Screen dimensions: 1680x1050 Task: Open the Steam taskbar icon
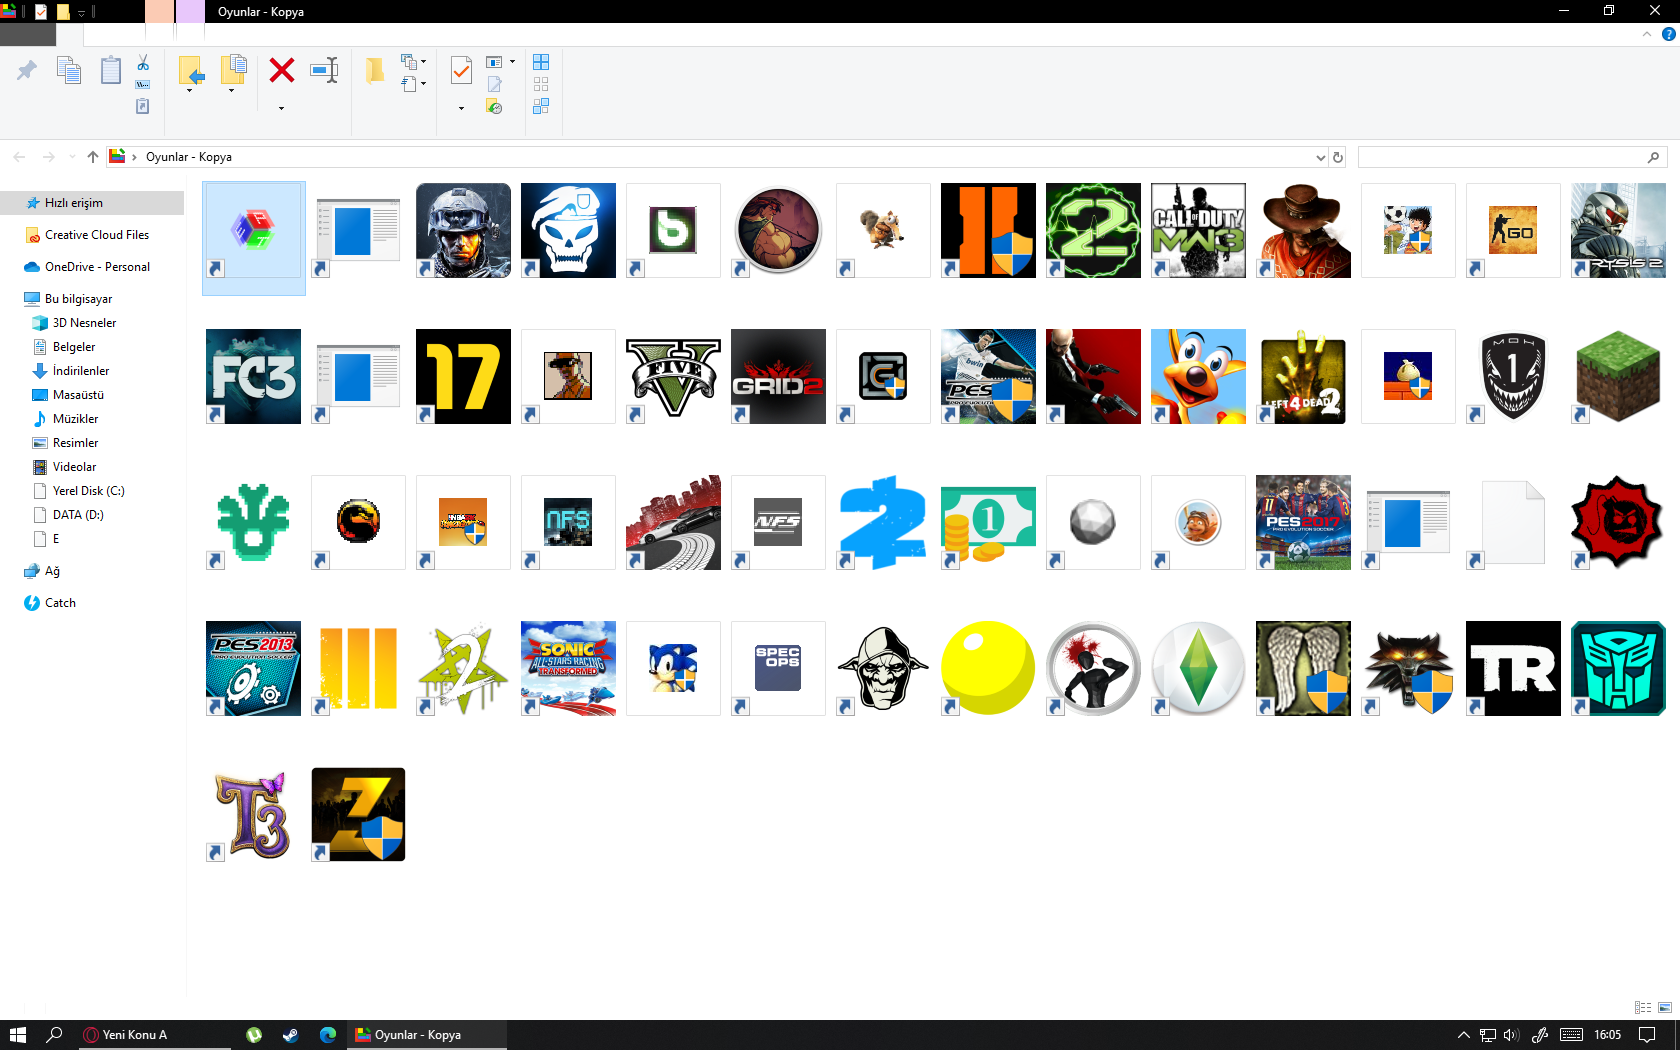(x=290, y=1035)
